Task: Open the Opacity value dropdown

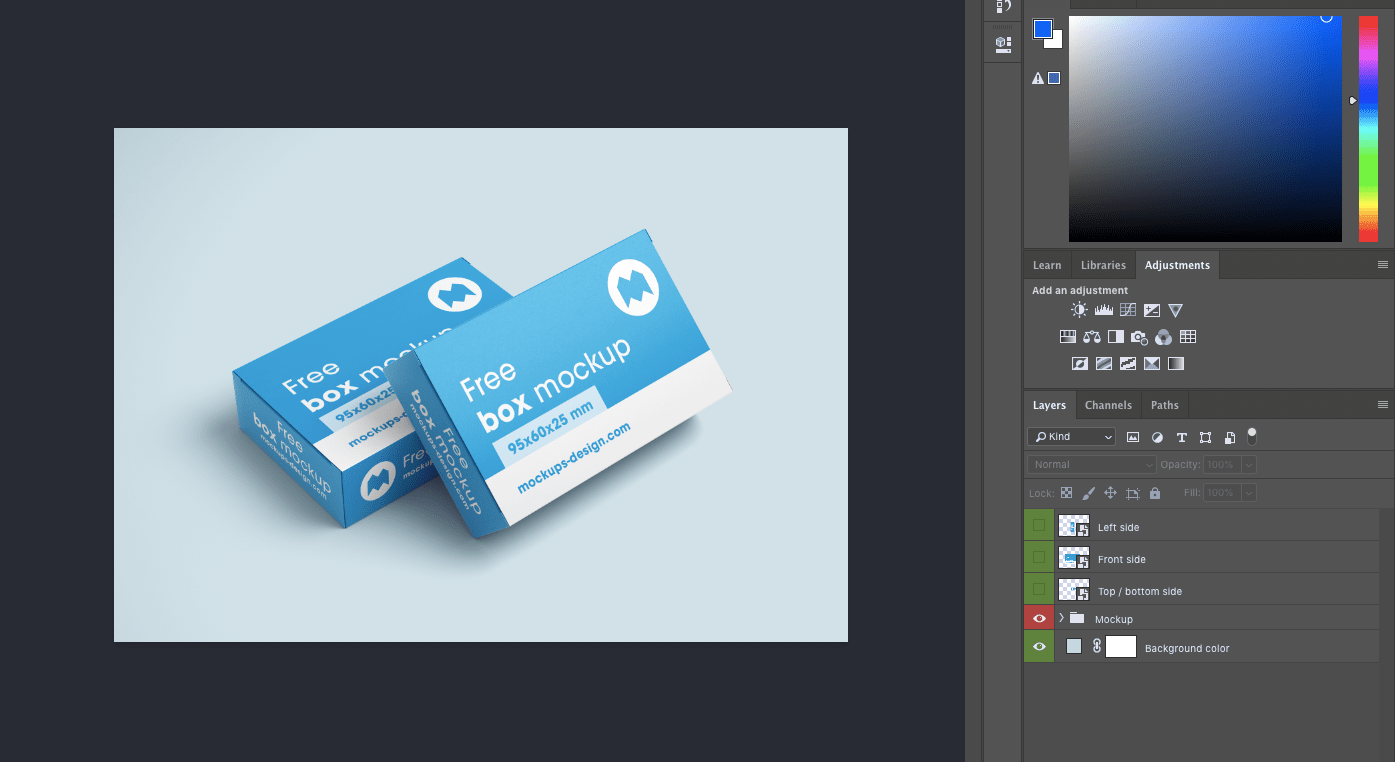Action: [x=1247, y=464]
